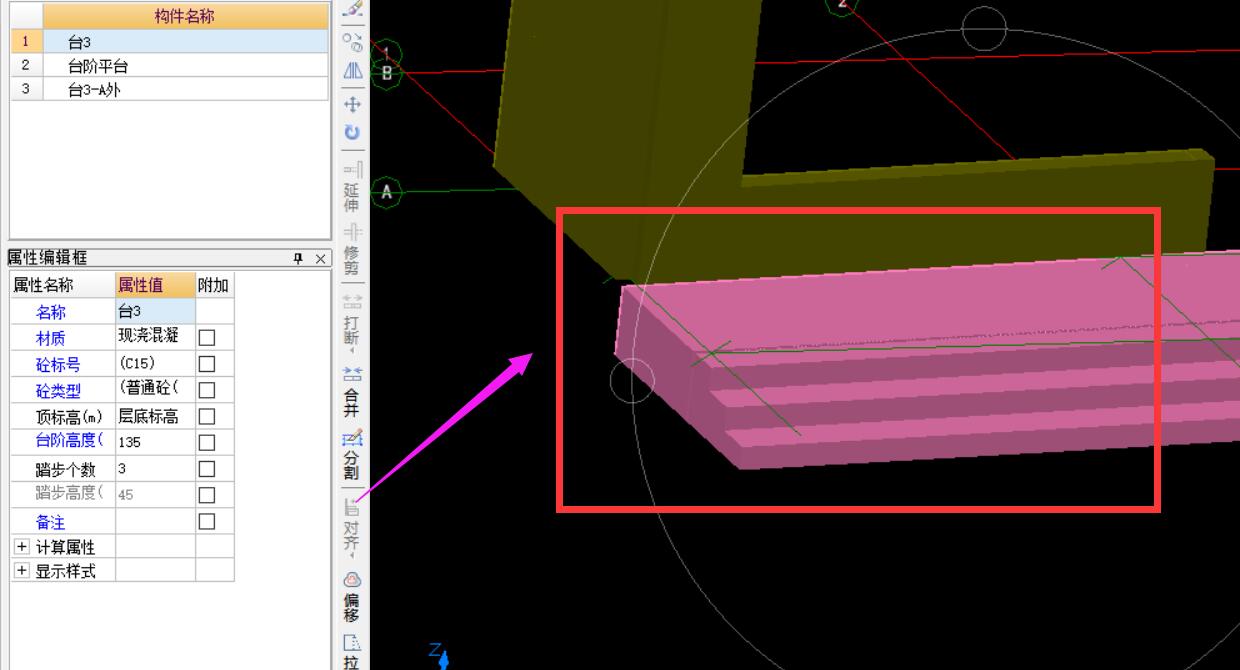The height and width of the screenshot is (670, 1240).
Task: Pin the 属性编辑框 panel
Action: coord(298,258)
